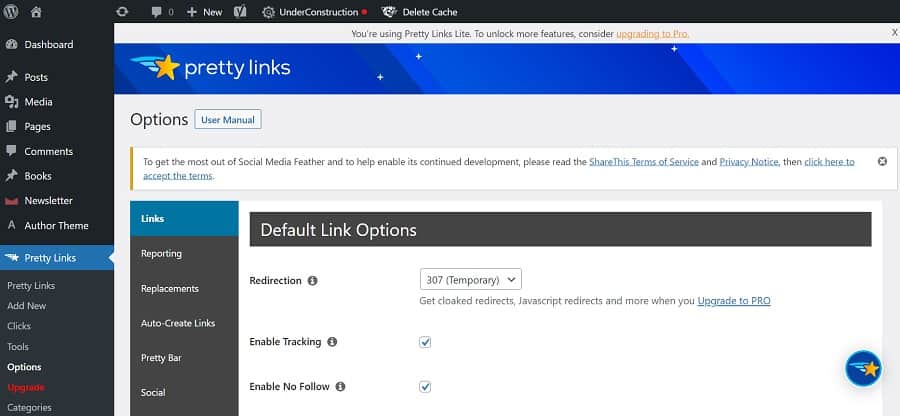Open the floating Pretty Links help button
The width and height of the screenshot is (900, 416).
(863, 368)
